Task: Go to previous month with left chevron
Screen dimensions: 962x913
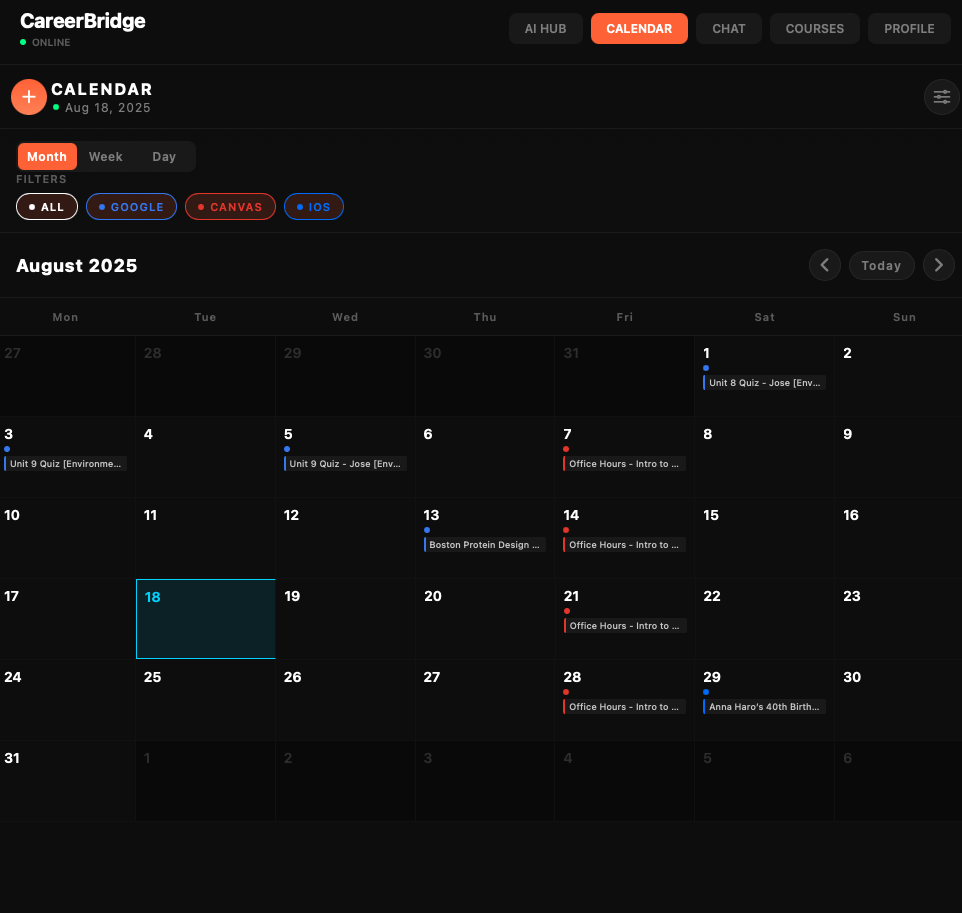Action: click(824, 265)
